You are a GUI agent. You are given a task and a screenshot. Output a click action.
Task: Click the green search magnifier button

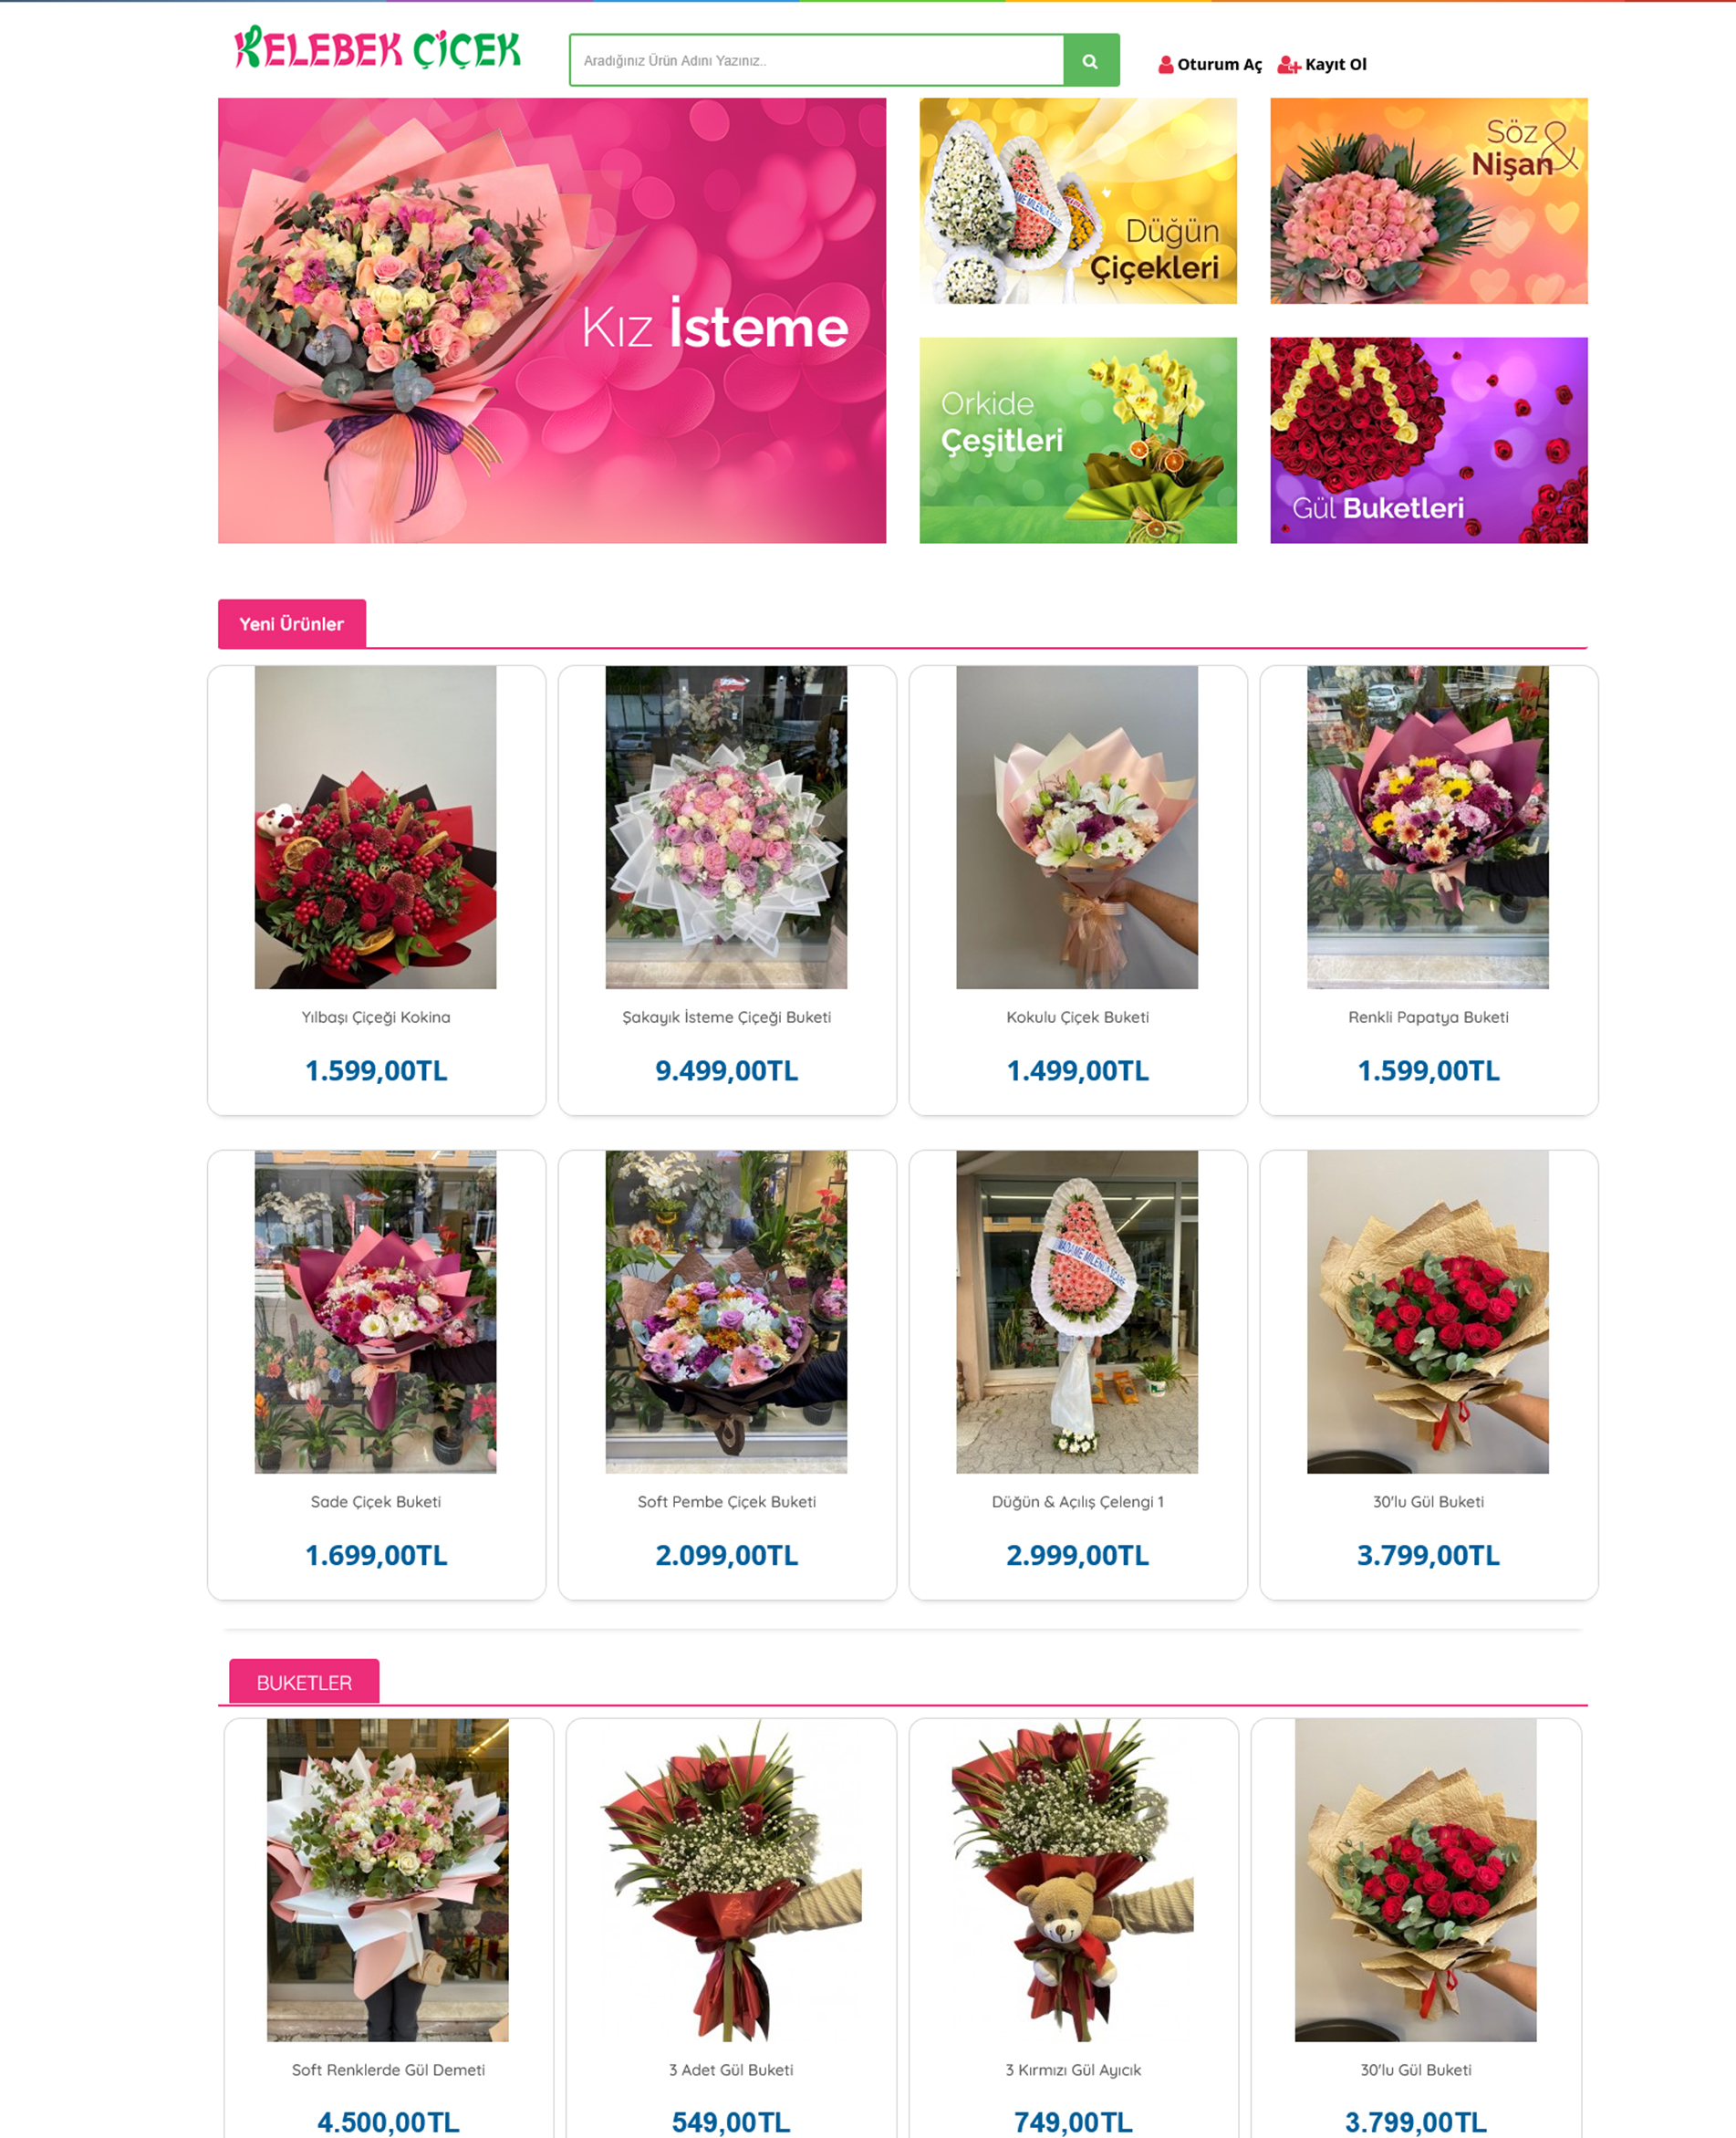1091,60
